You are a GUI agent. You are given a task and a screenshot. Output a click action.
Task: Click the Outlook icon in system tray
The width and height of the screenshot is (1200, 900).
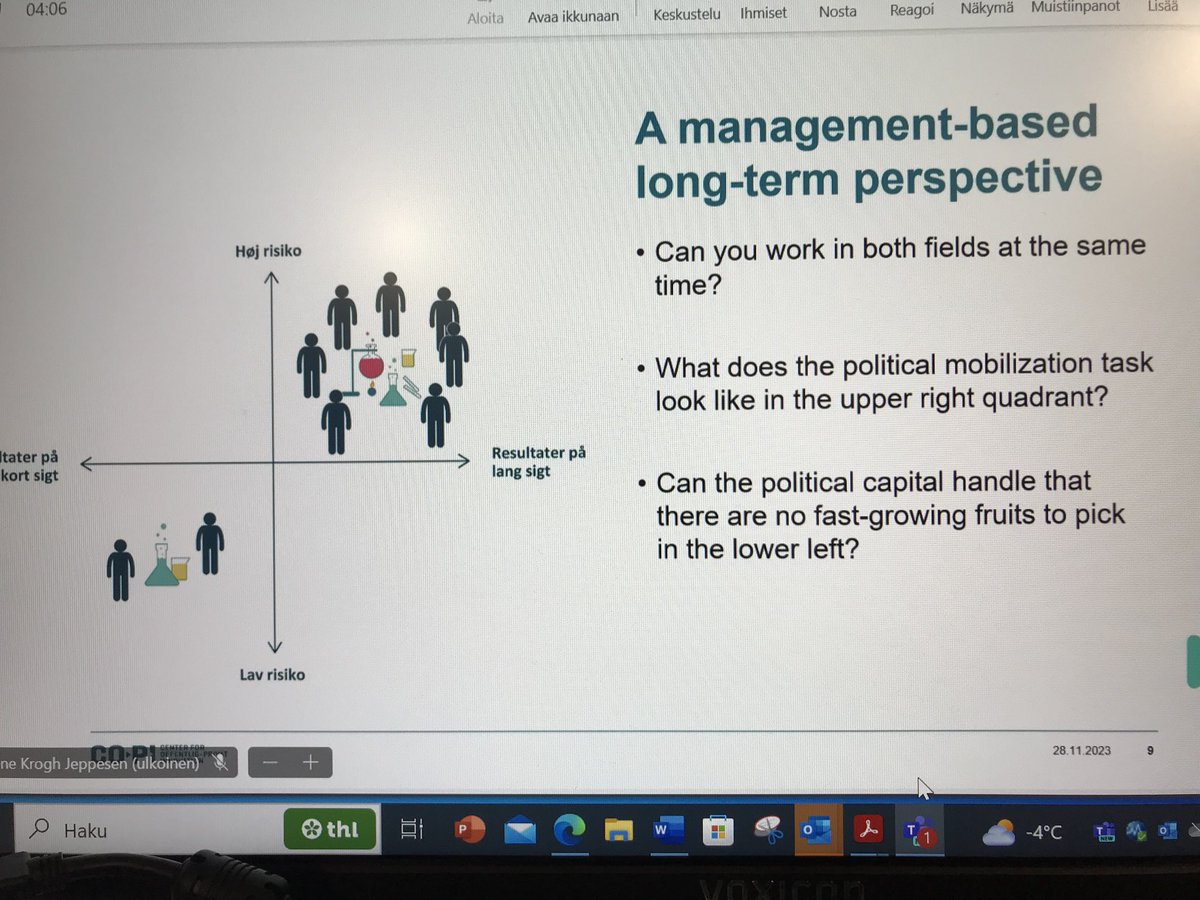tap(1168, 830)
